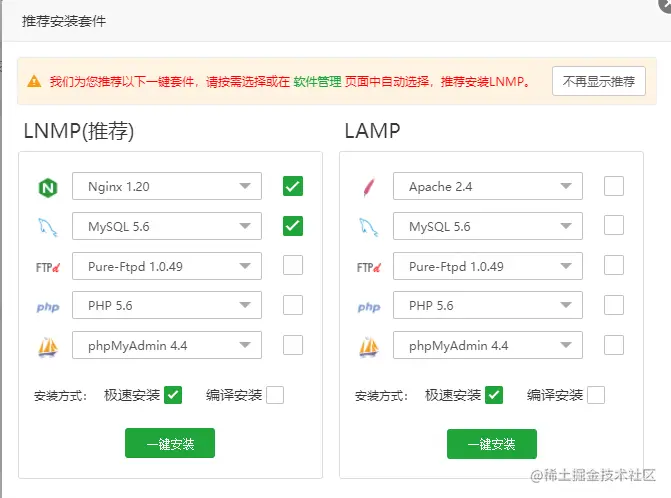Click the phpMyAdmin sailboat icon in LAMP
This screenshot has width=671, height=498.
tap(369, 347)
